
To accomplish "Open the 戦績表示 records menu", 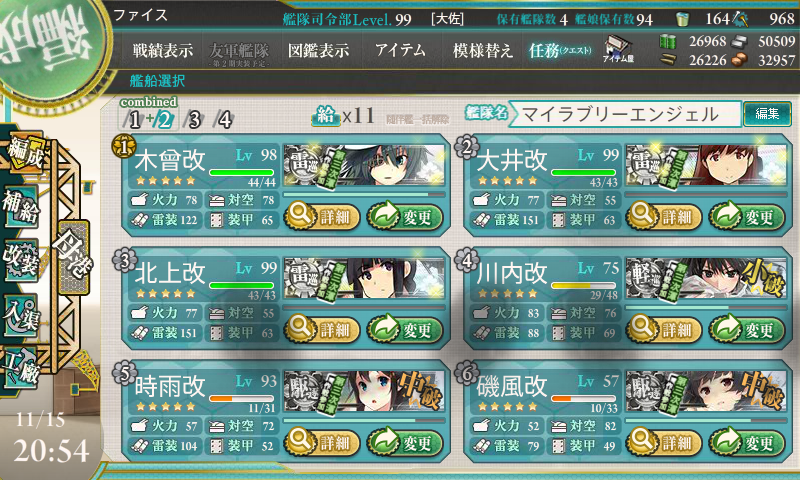I will pos(163,50).
